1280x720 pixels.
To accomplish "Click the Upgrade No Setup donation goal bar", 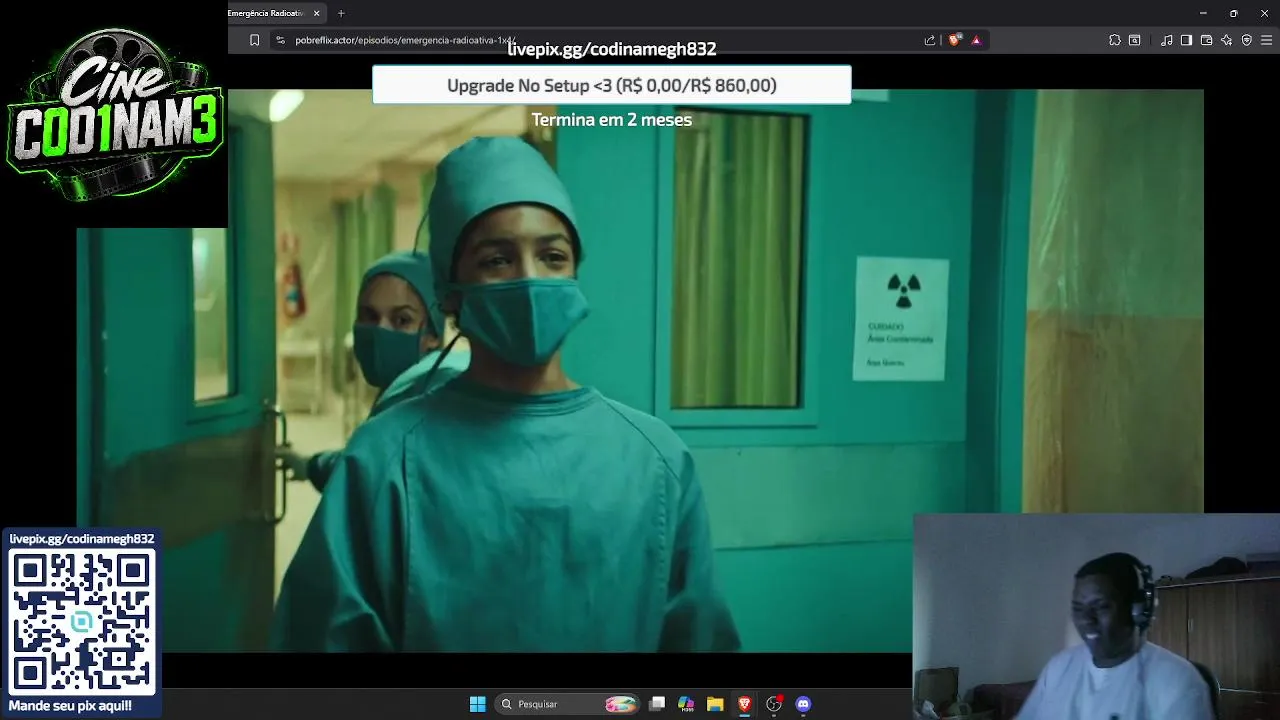I will click(612, 85).
